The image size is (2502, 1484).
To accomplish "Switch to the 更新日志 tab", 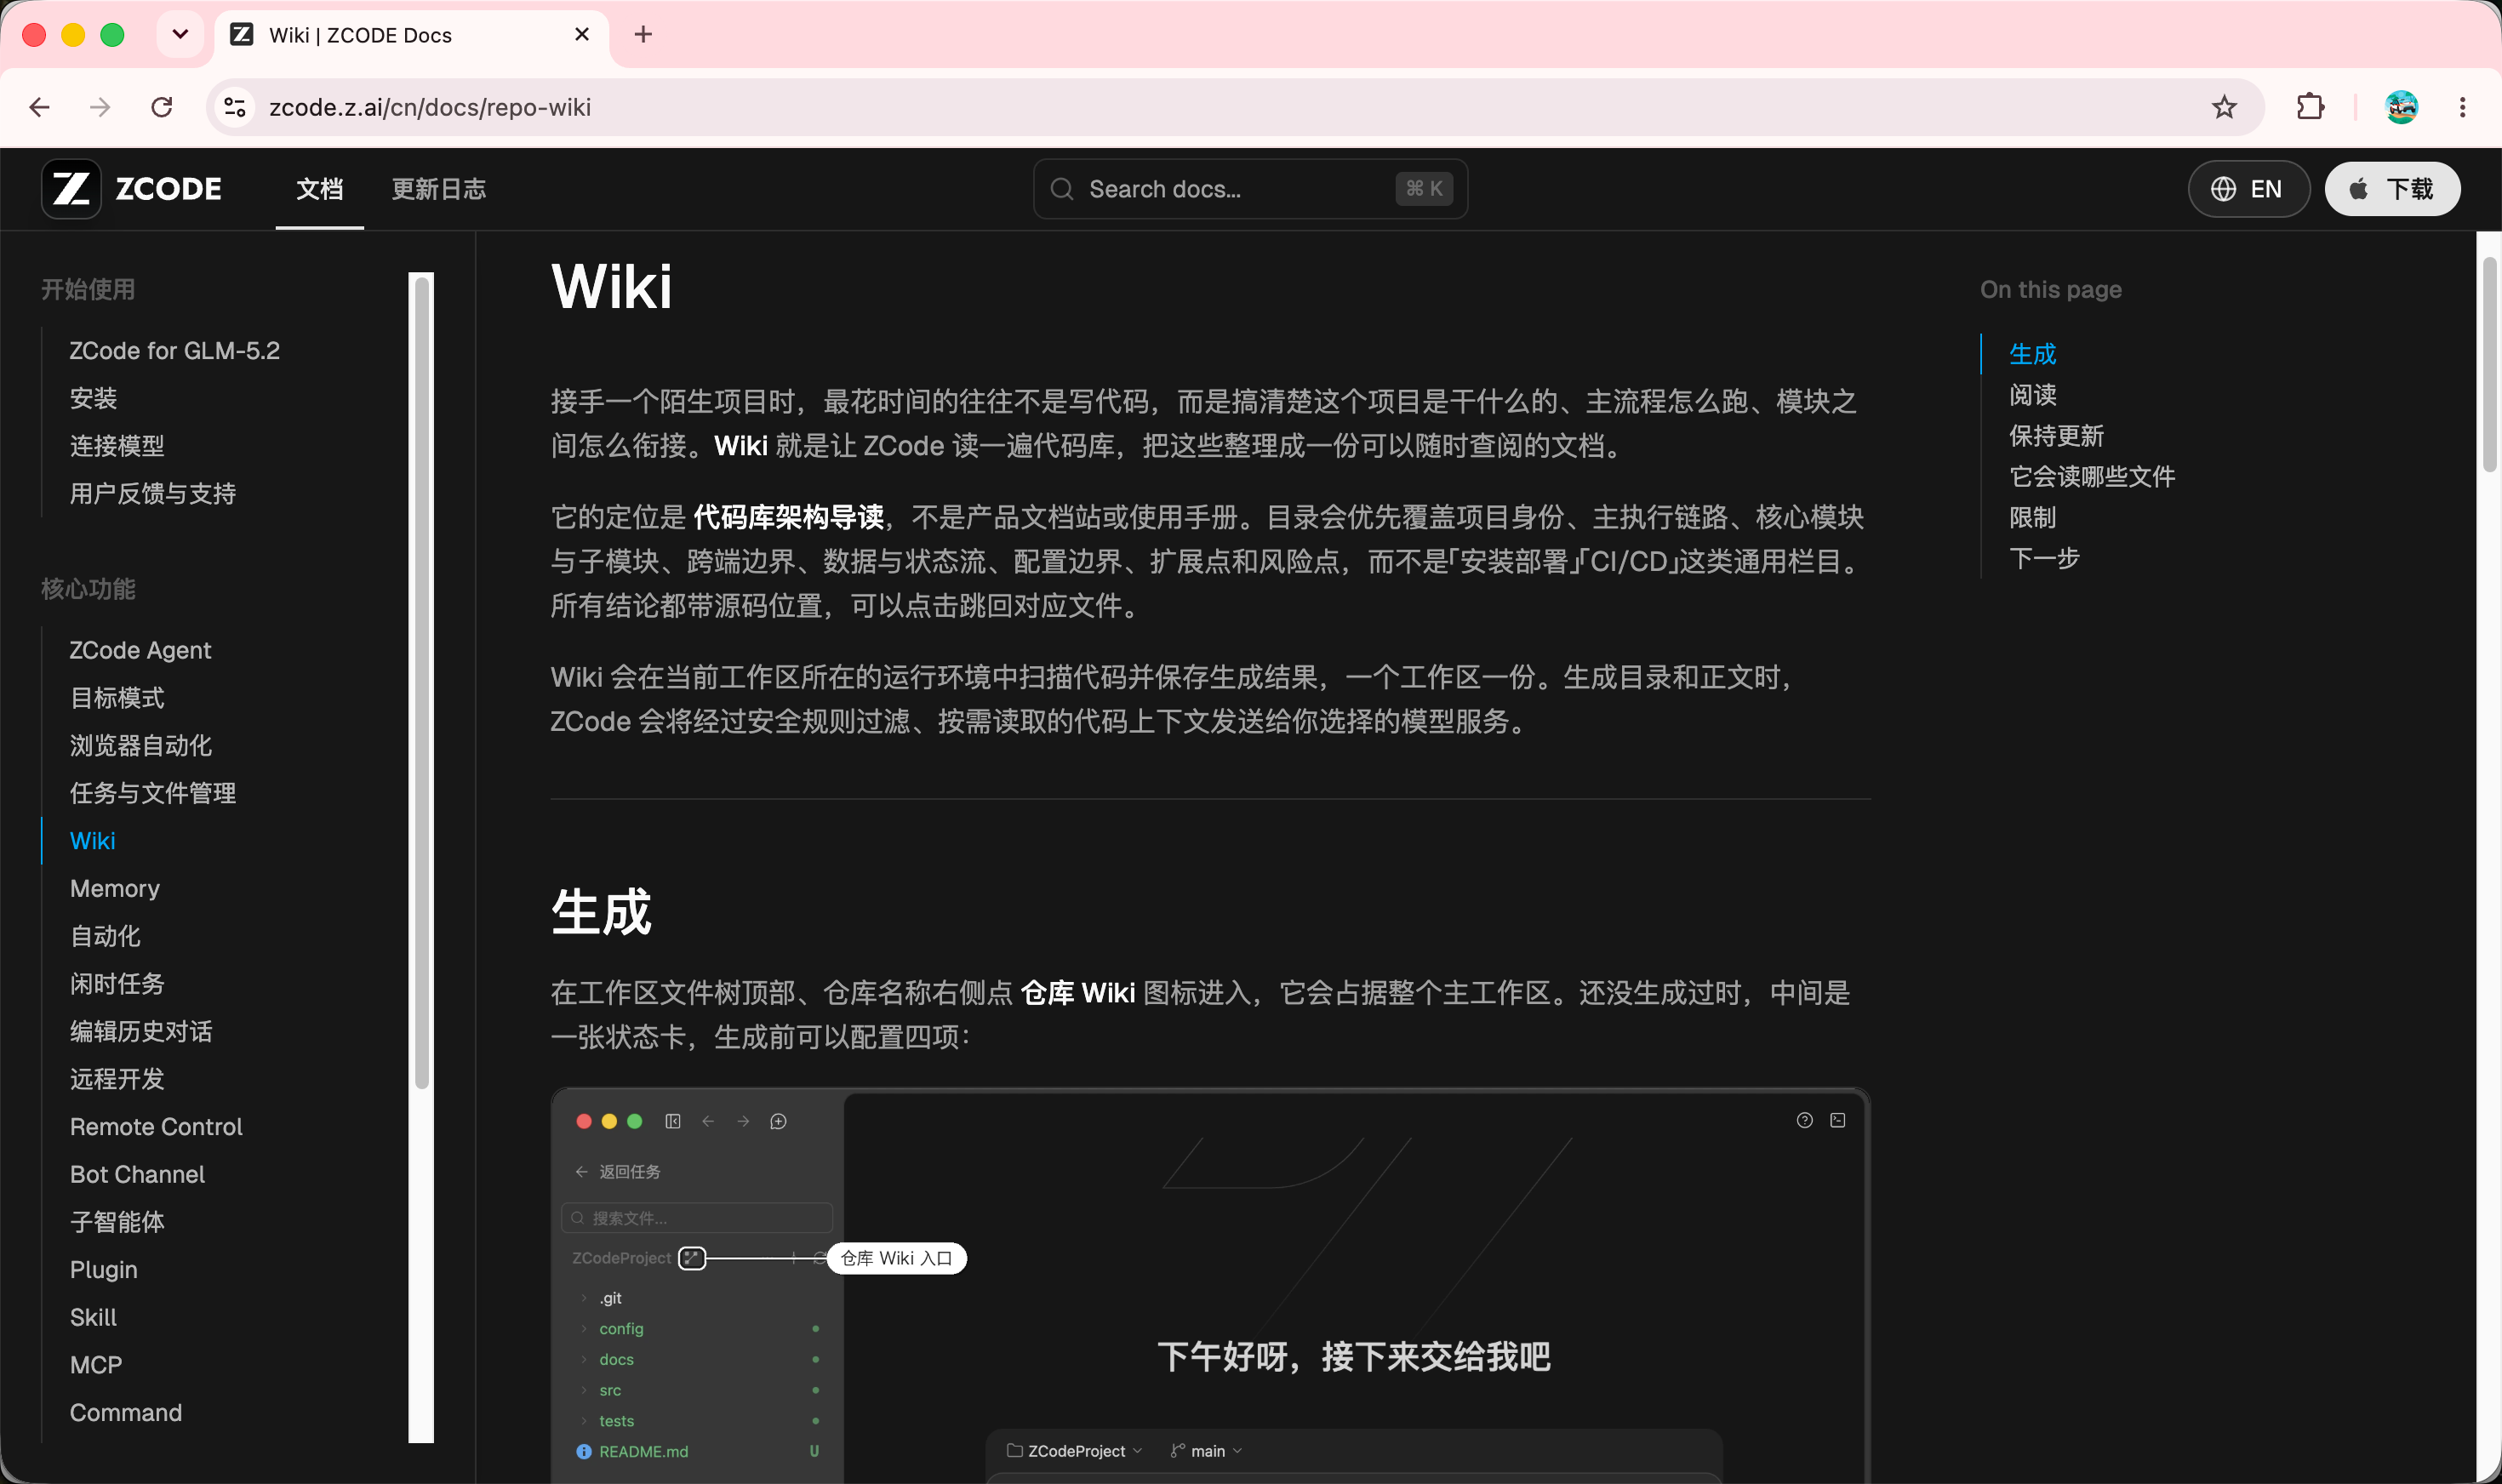I will point(439,189).
